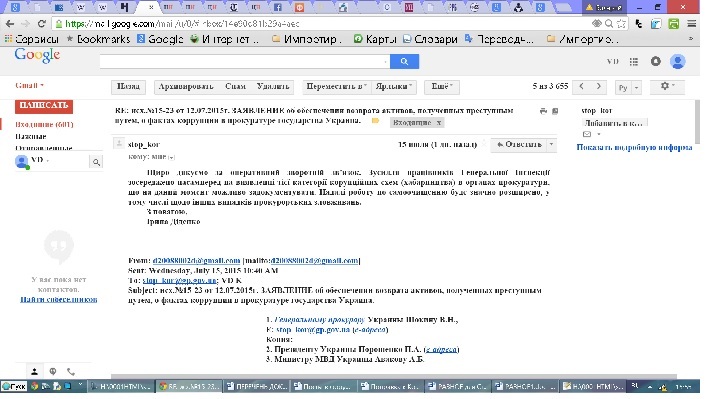Click the system tray show hidden icons arrow

pos(650,387)
